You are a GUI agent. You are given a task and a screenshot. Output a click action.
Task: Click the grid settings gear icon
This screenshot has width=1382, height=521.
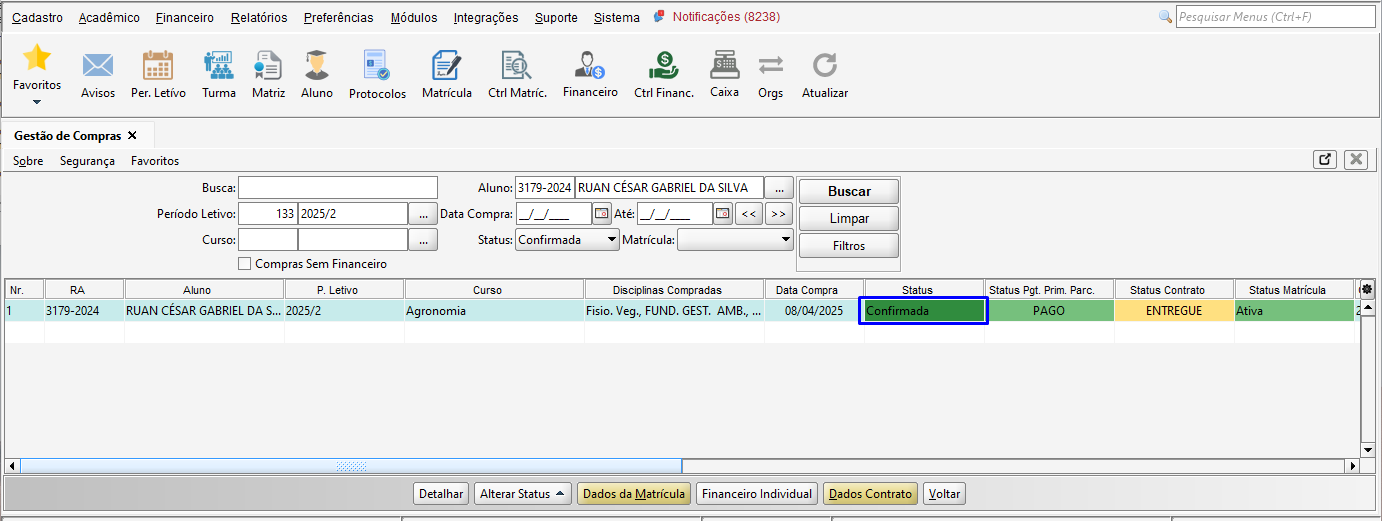(1367, 288)
